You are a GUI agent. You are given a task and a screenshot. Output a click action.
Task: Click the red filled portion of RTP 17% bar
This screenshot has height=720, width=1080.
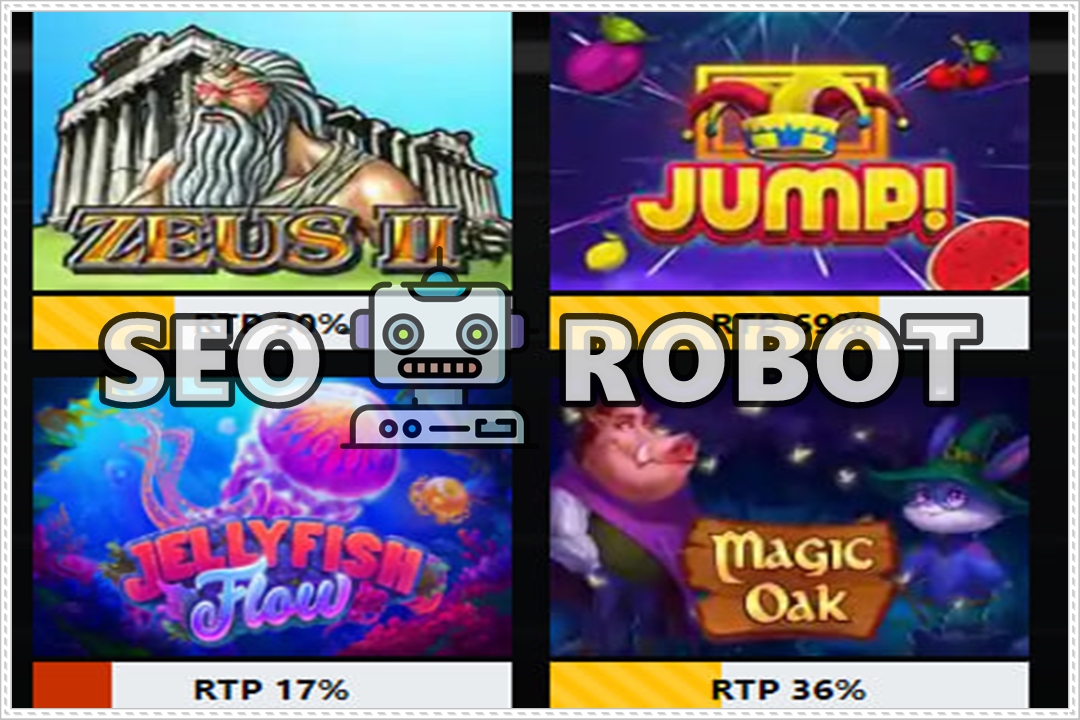click(72, 686)
